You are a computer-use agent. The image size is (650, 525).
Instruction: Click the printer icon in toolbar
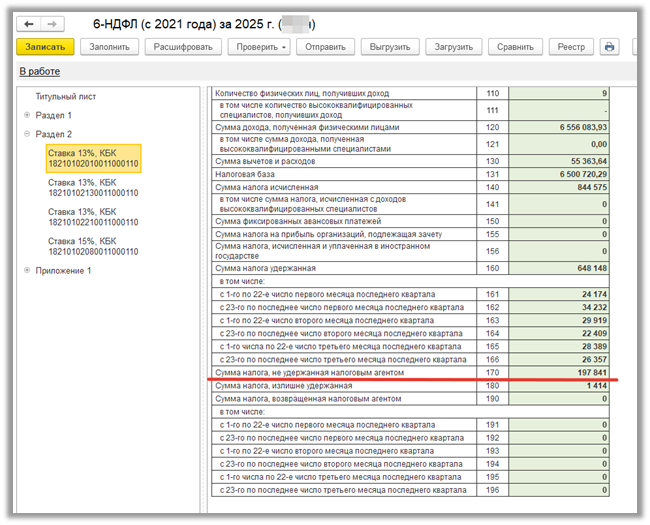[x=609, y=47]
